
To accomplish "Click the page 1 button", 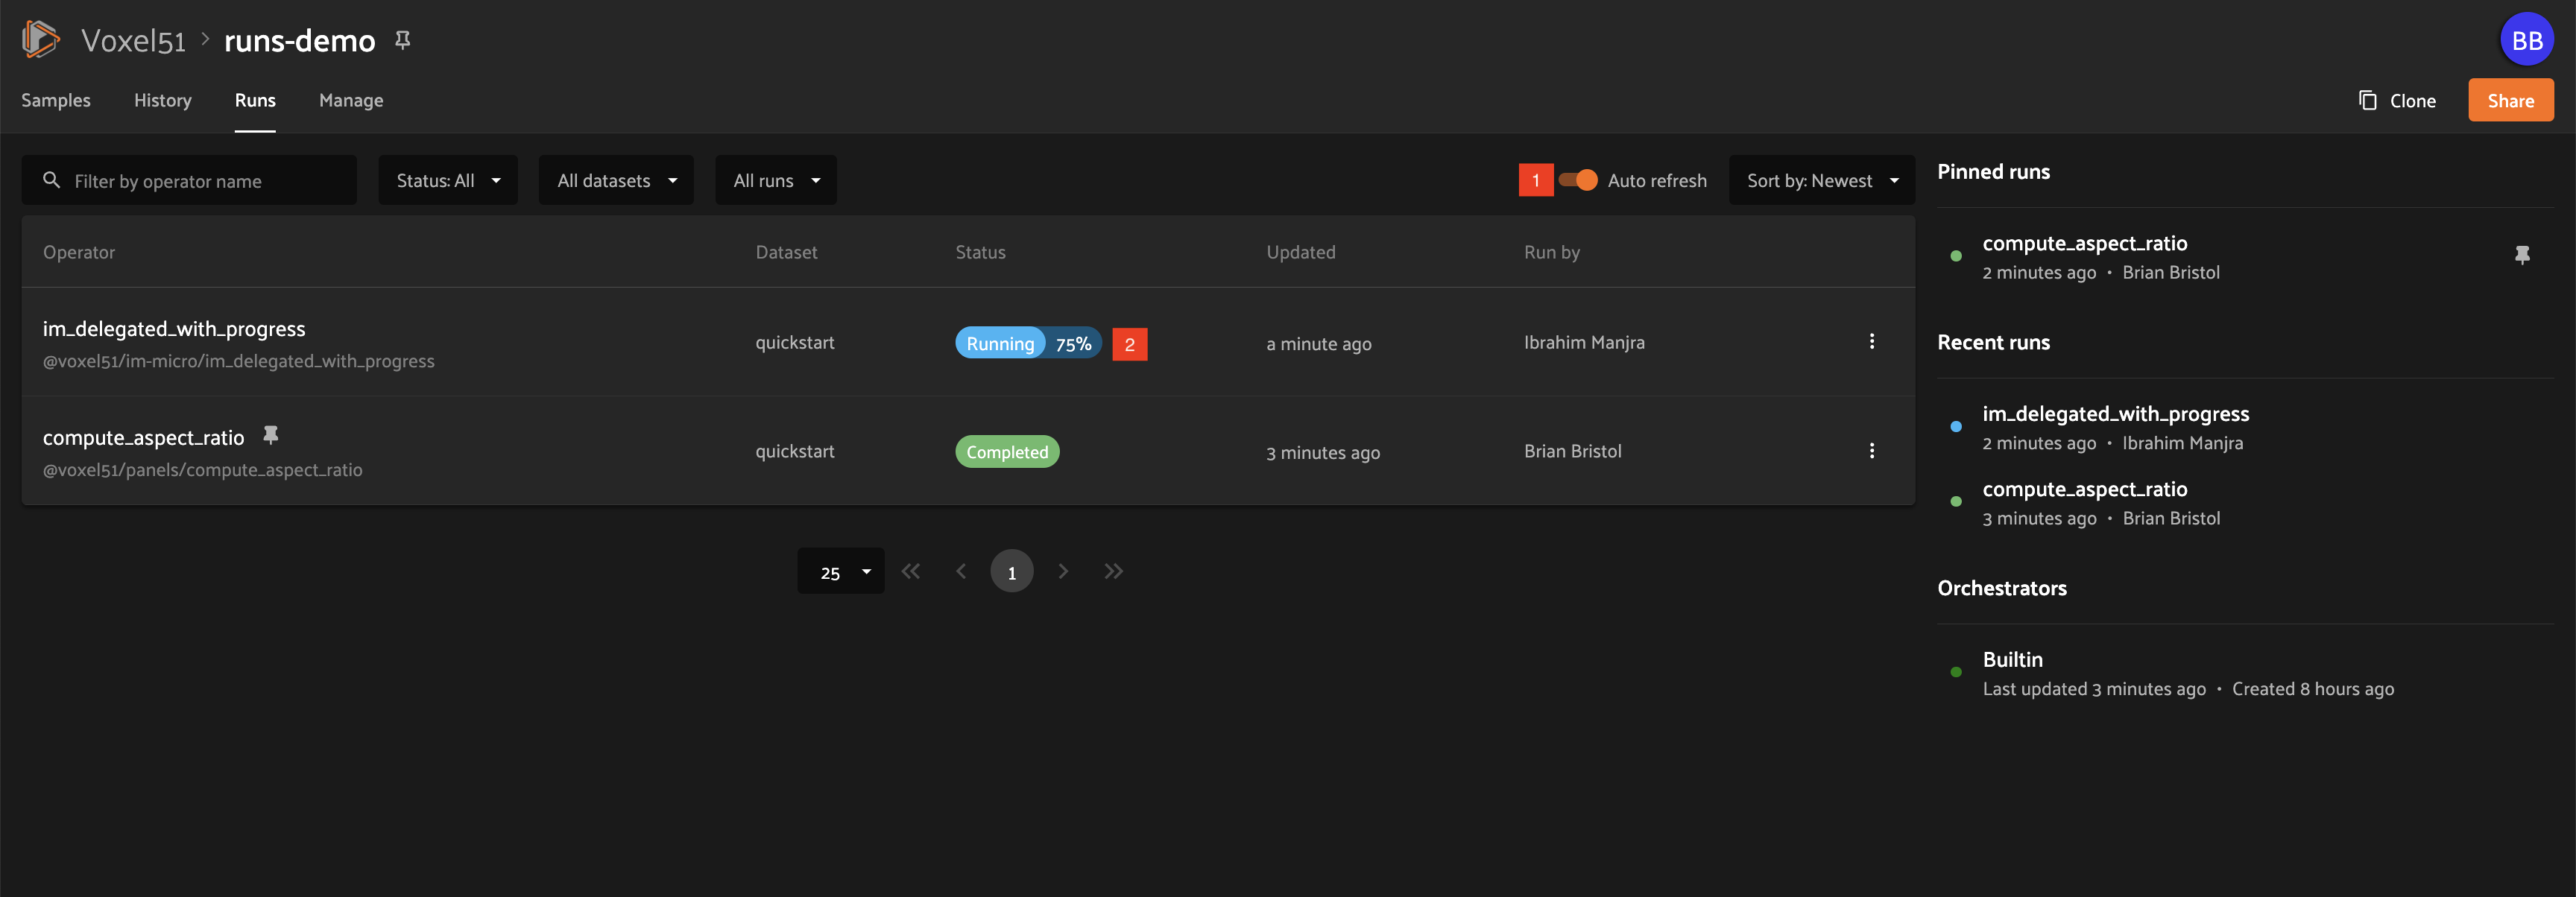I will pos(1011,571).
